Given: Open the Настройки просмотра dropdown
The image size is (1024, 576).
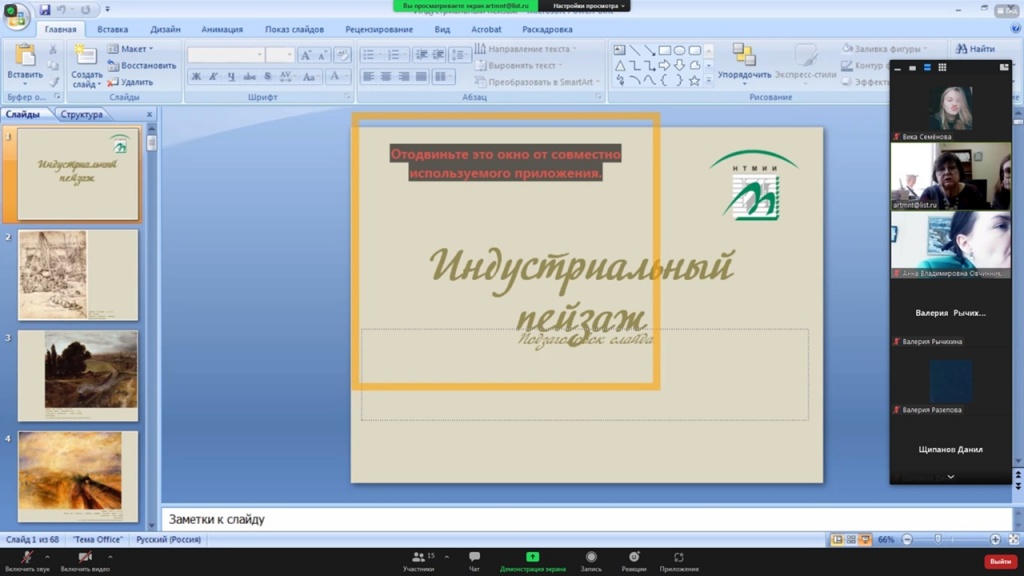Looking at the screenshot, I should coord(590,6).
